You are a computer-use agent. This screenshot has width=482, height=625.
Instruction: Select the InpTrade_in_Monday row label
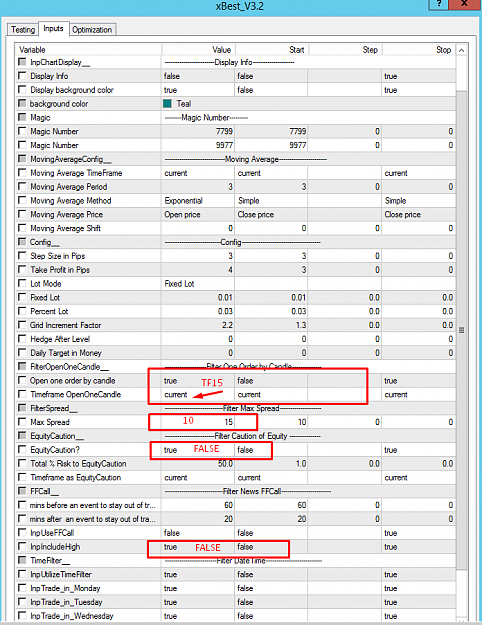click(65, 588)
